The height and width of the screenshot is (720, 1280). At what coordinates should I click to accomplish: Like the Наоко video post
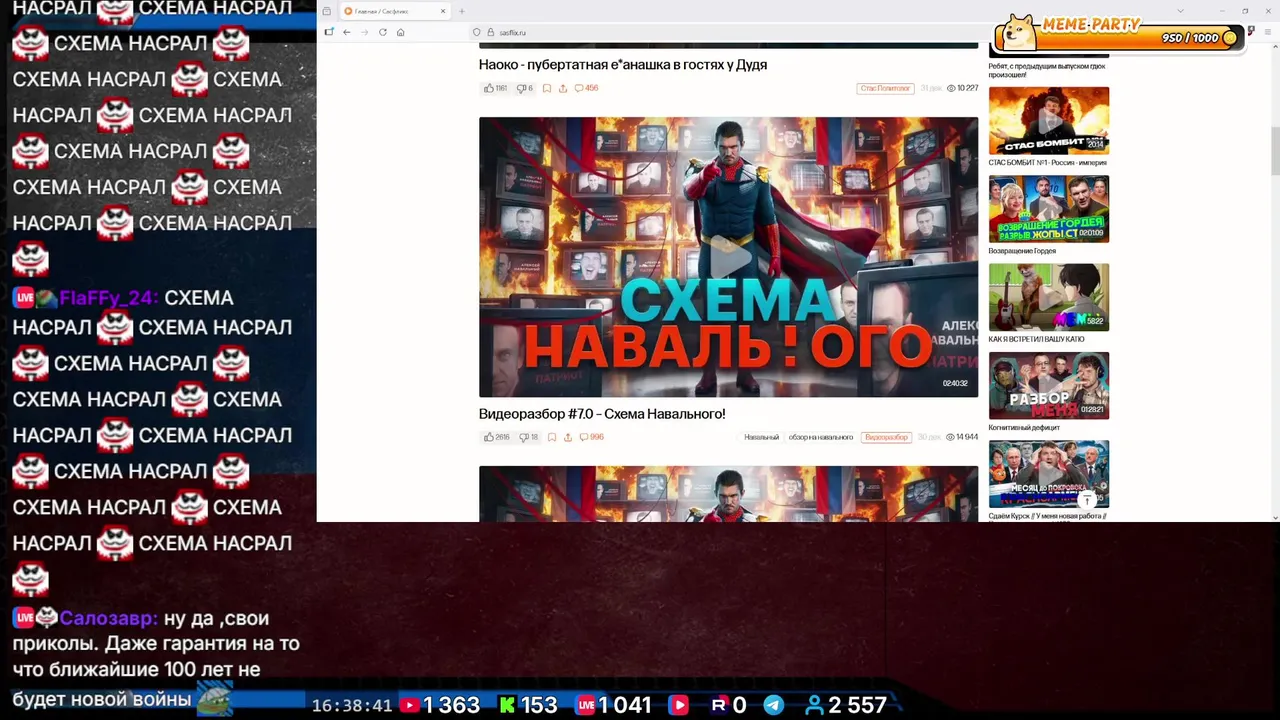(x=495, y=88)
